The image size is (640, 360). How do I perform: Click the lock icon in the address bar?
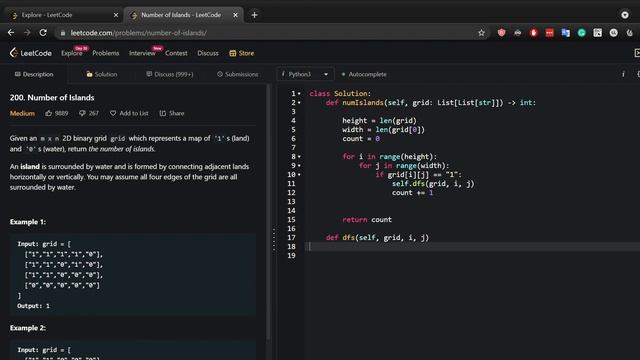tap(62, 33)
